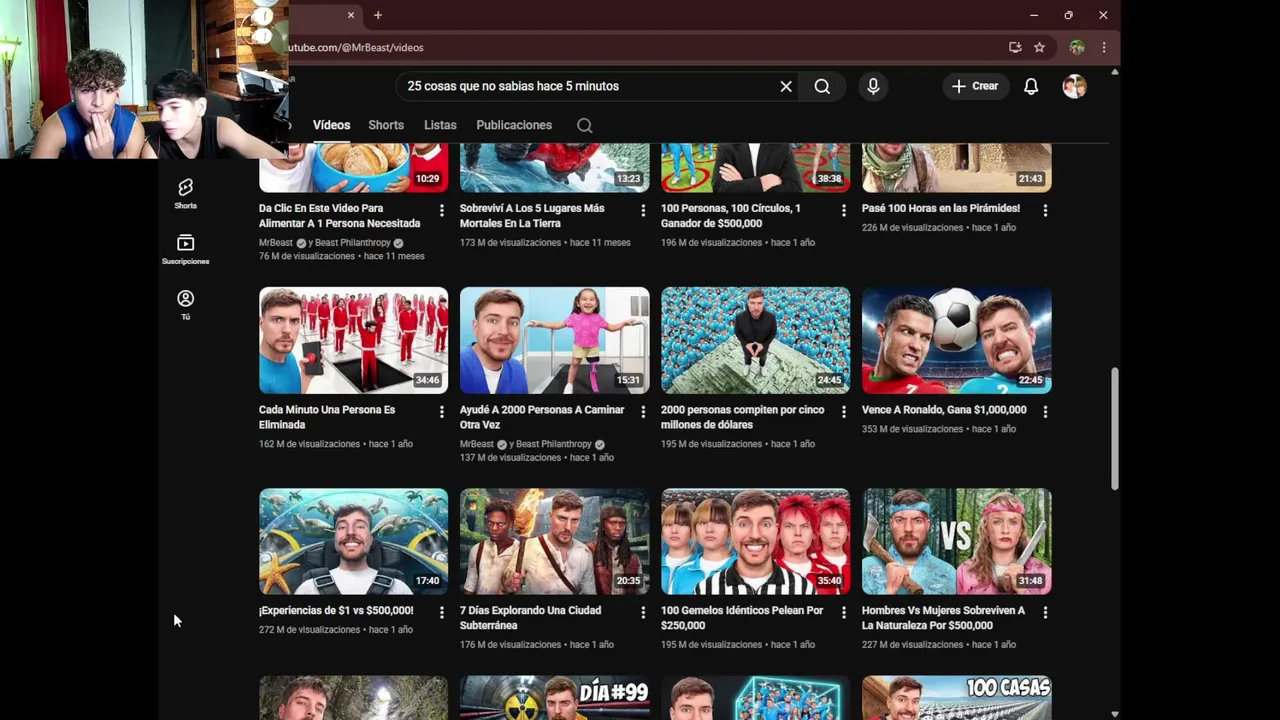
Task: Open Ronaldo soccer ball thumbnail
Action: coord(957,341)
